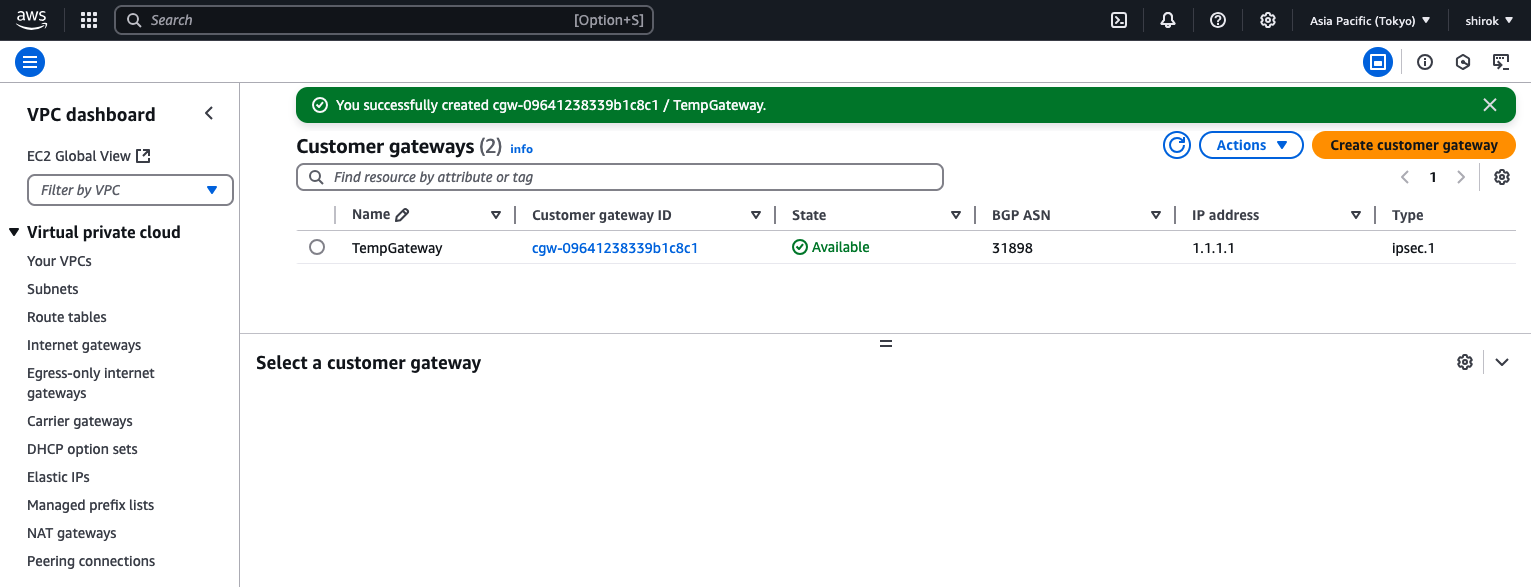Click the top Search bar
Screen dimensions: 1531x587
pos(384,20)
